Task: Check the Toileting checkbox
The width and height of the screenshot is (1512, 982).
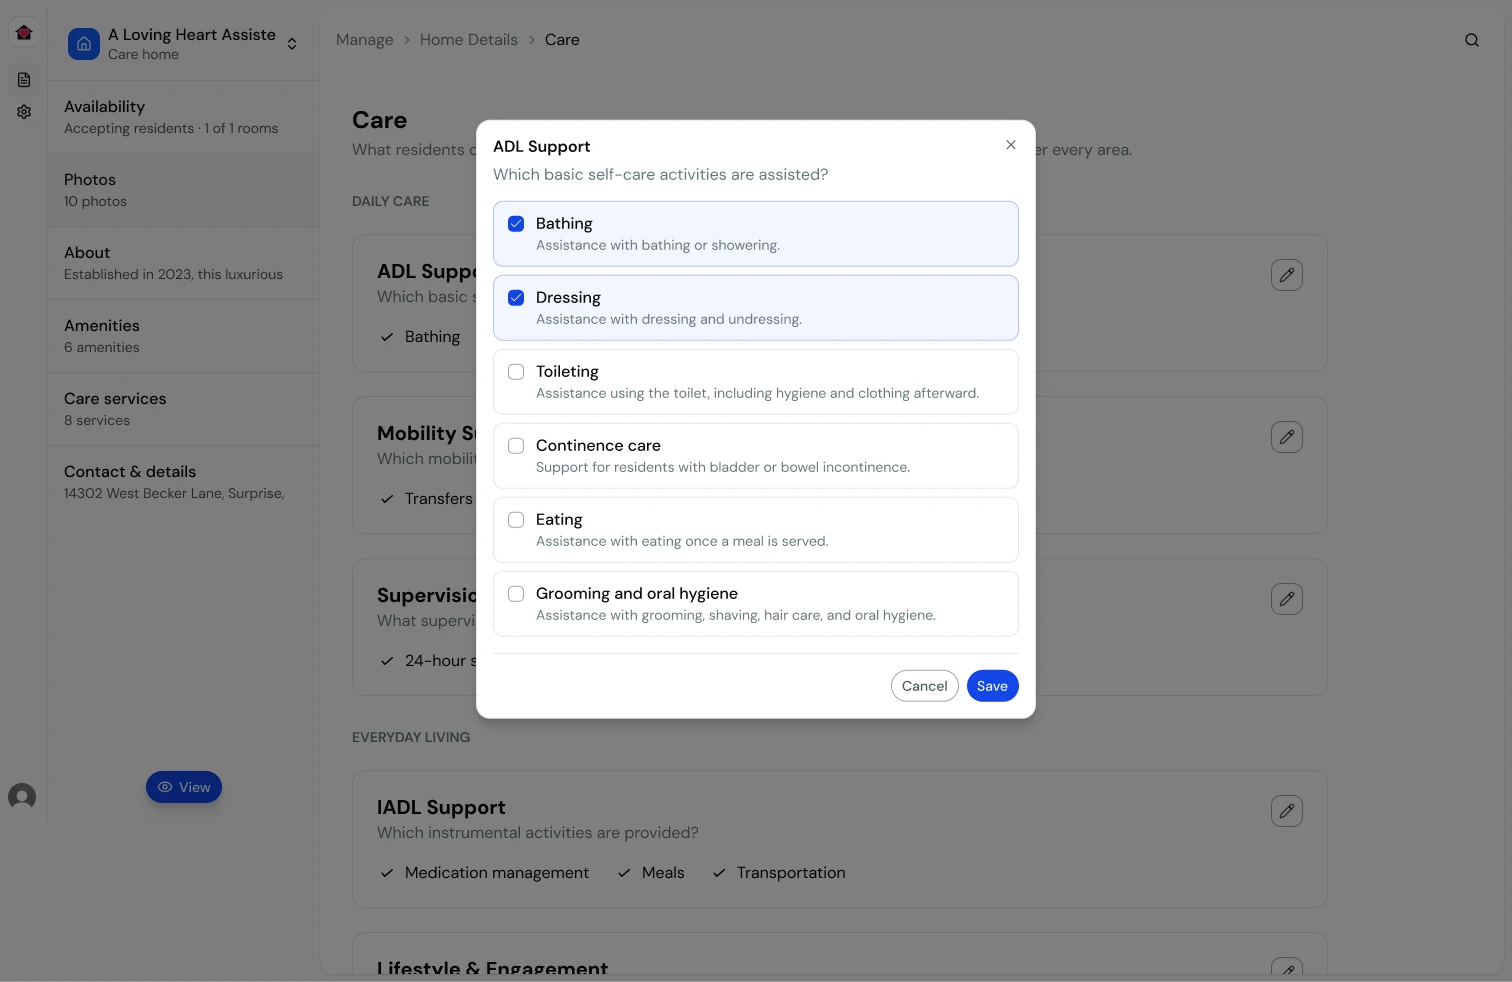Action: tap(516, 372)
